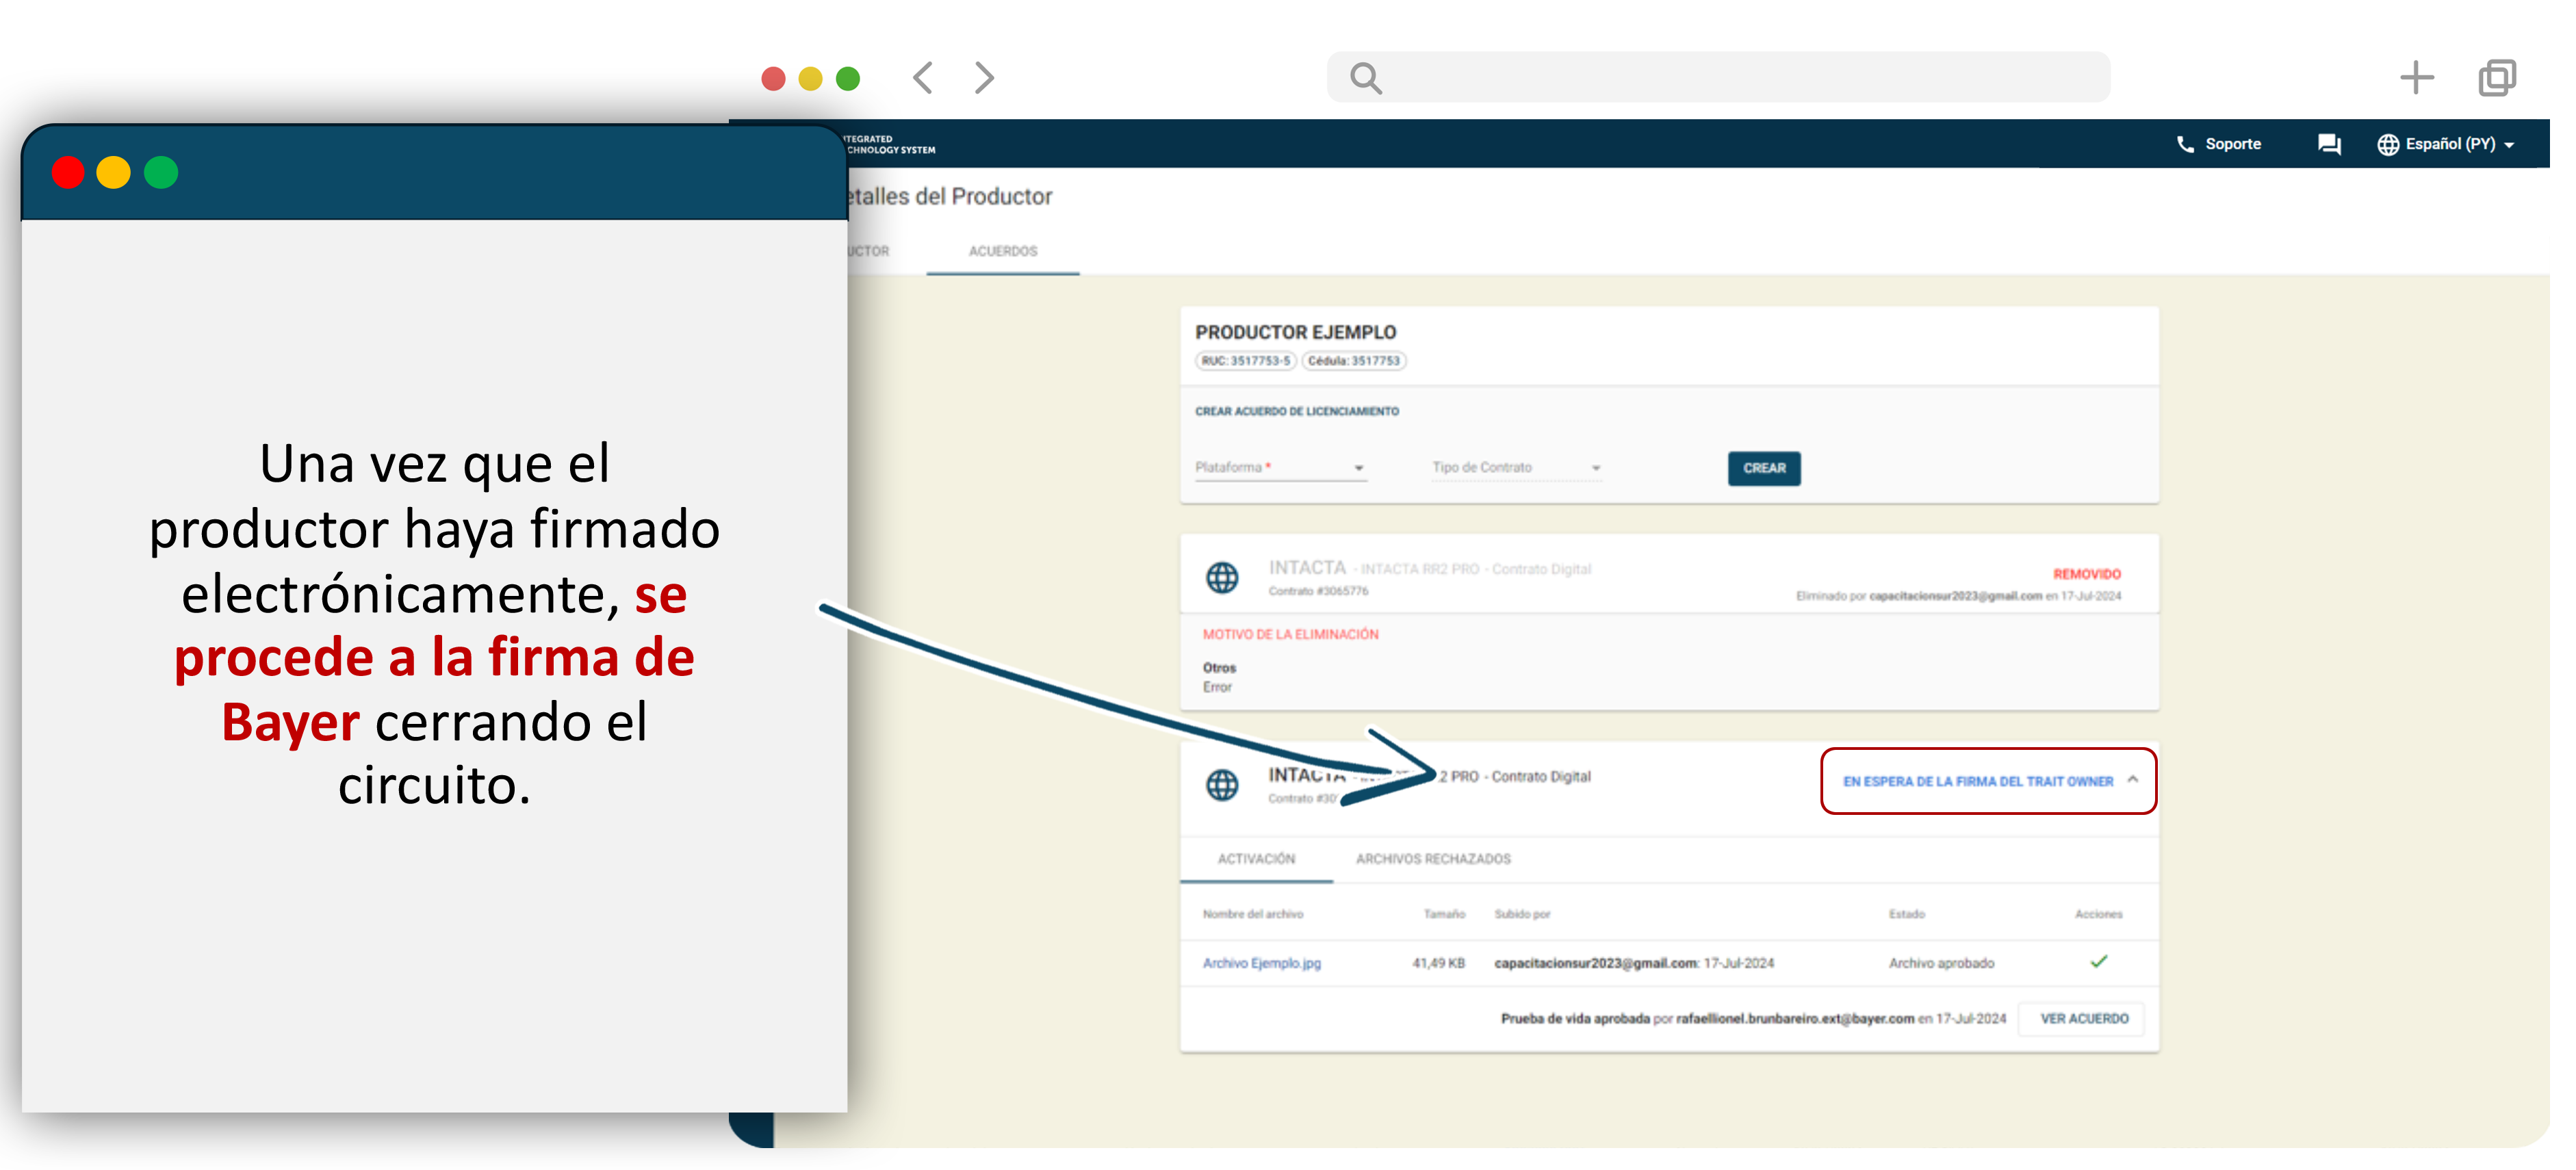
Task: Click the green approved checkmark
Action: (x=2098, y=962)
